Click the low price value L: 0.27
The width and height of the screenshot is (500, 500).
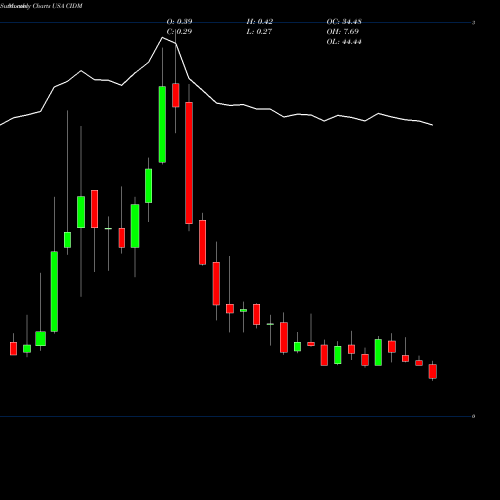coord(259,32)
